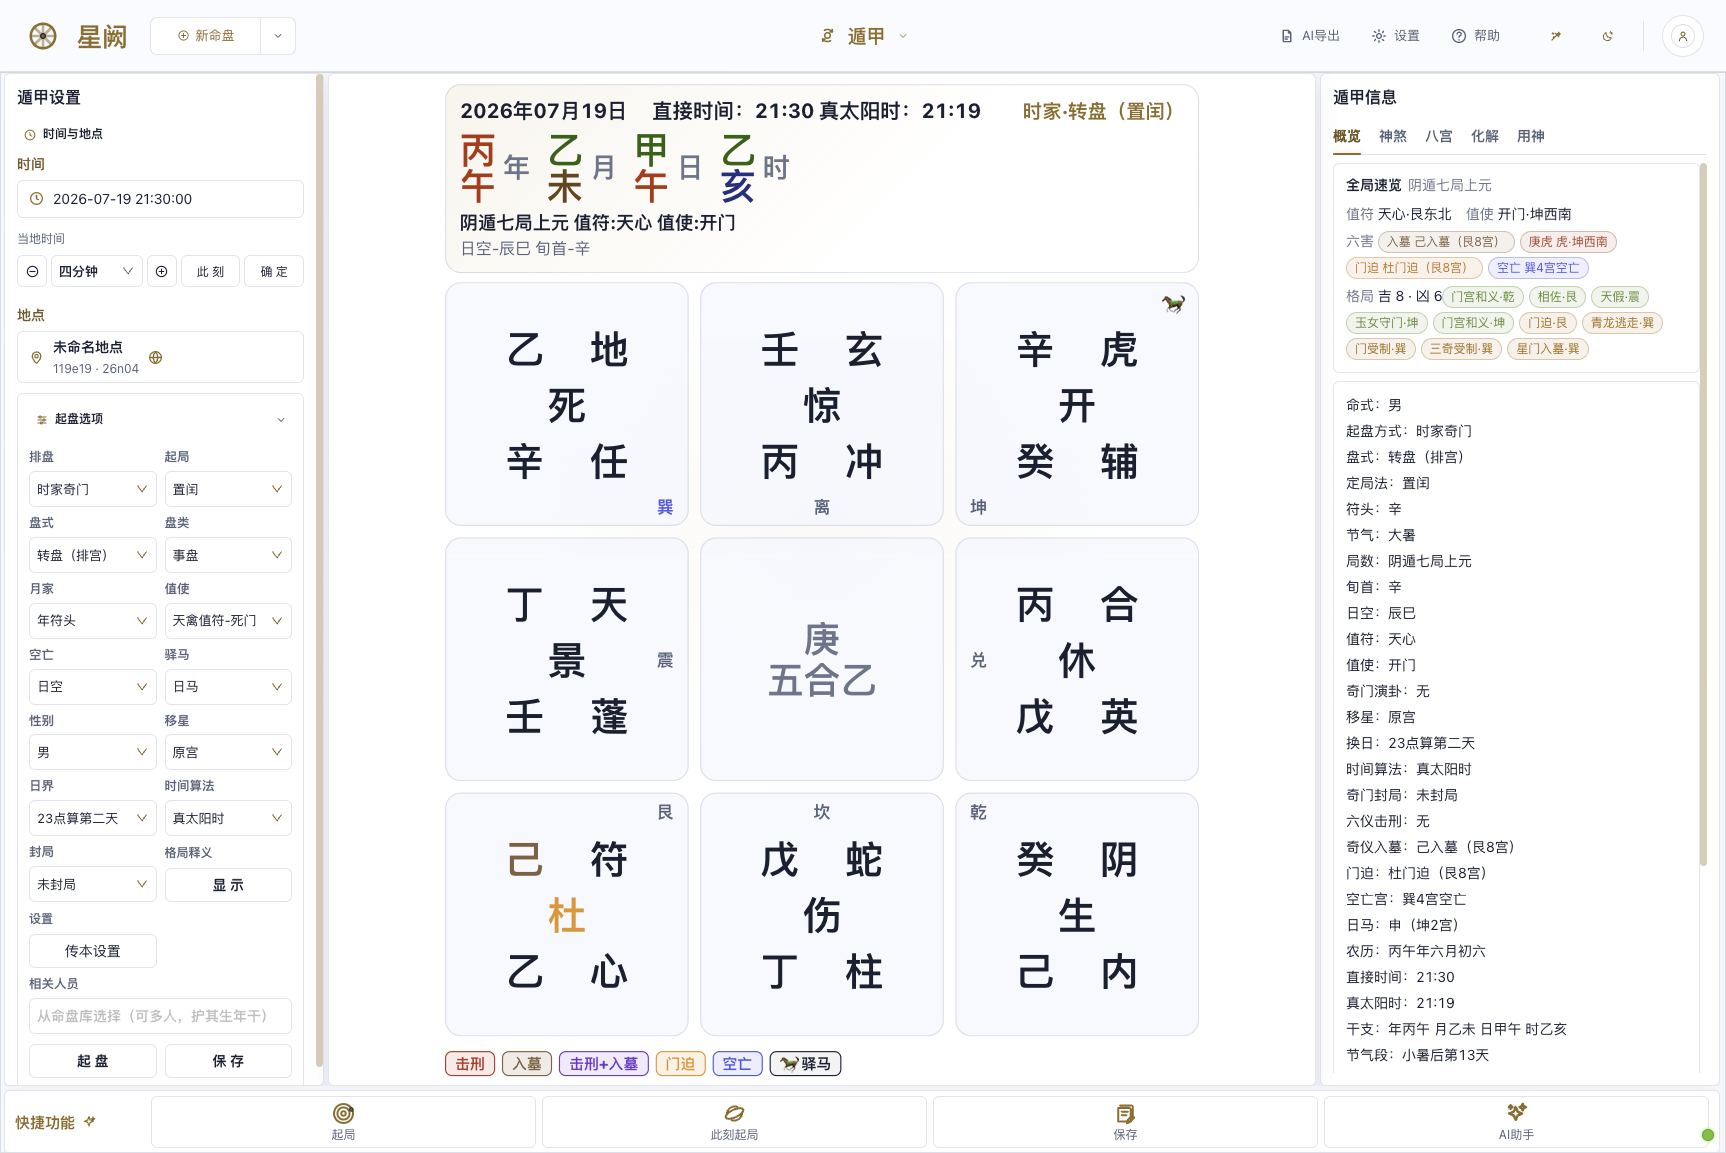Toggle the 空亡 legend tag

pos(738,1064)
